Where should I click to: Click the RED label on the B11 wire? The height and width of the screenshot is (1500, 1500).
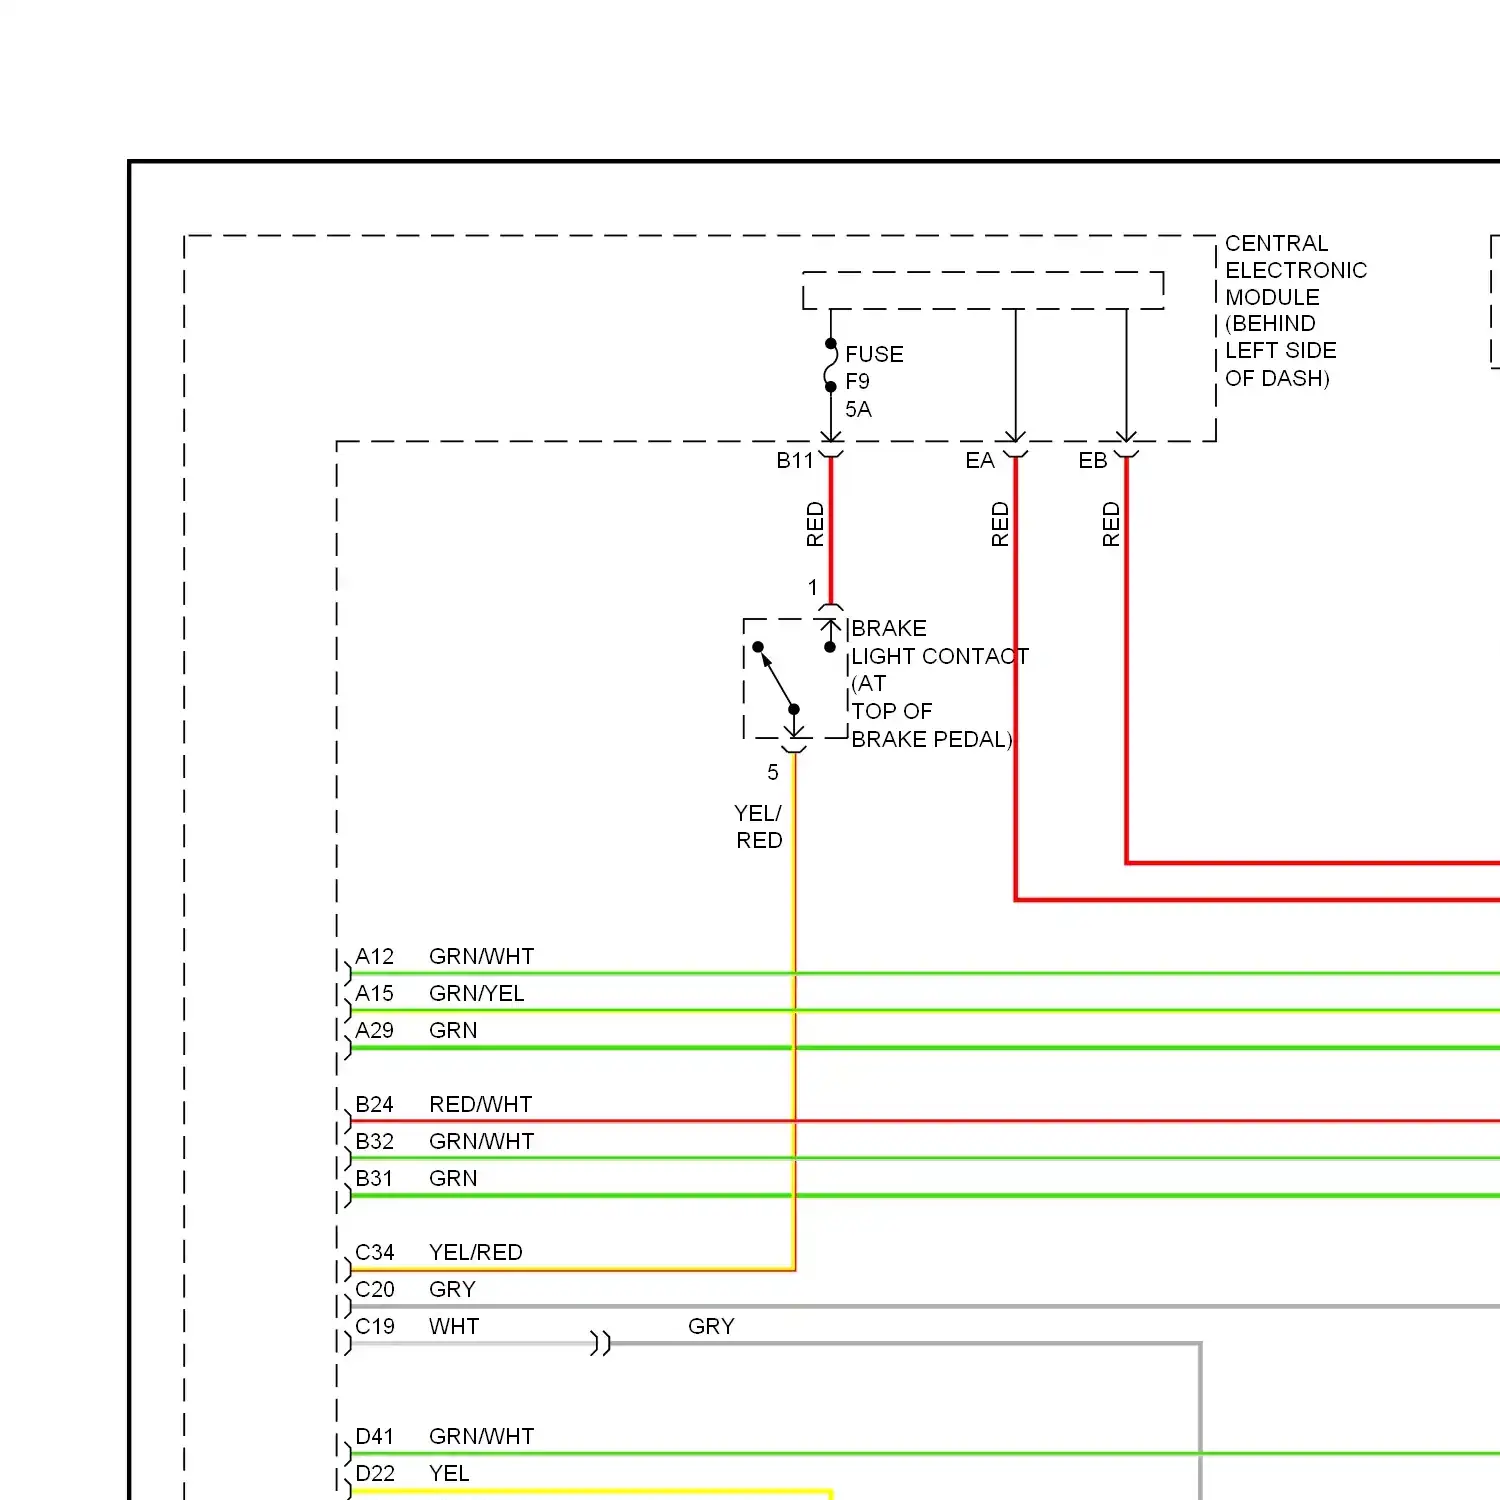(815, 524)
